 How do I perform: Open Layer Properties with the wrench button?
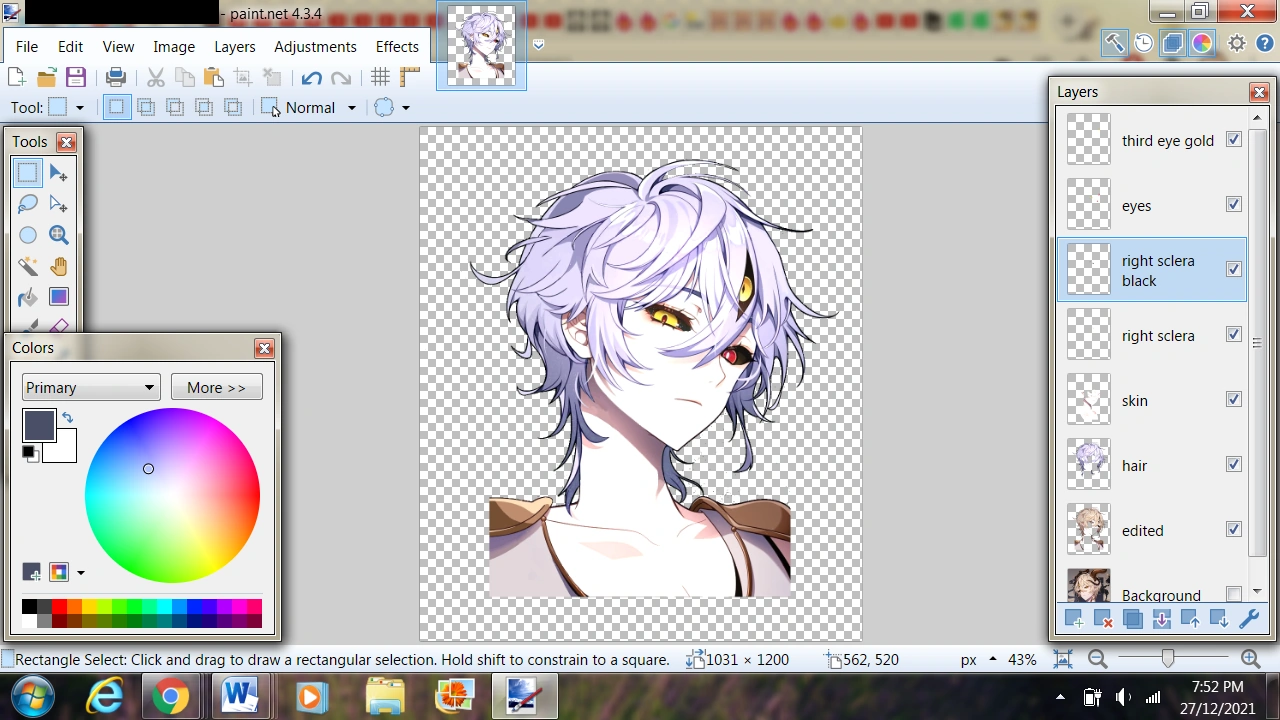click(1249, 618)
